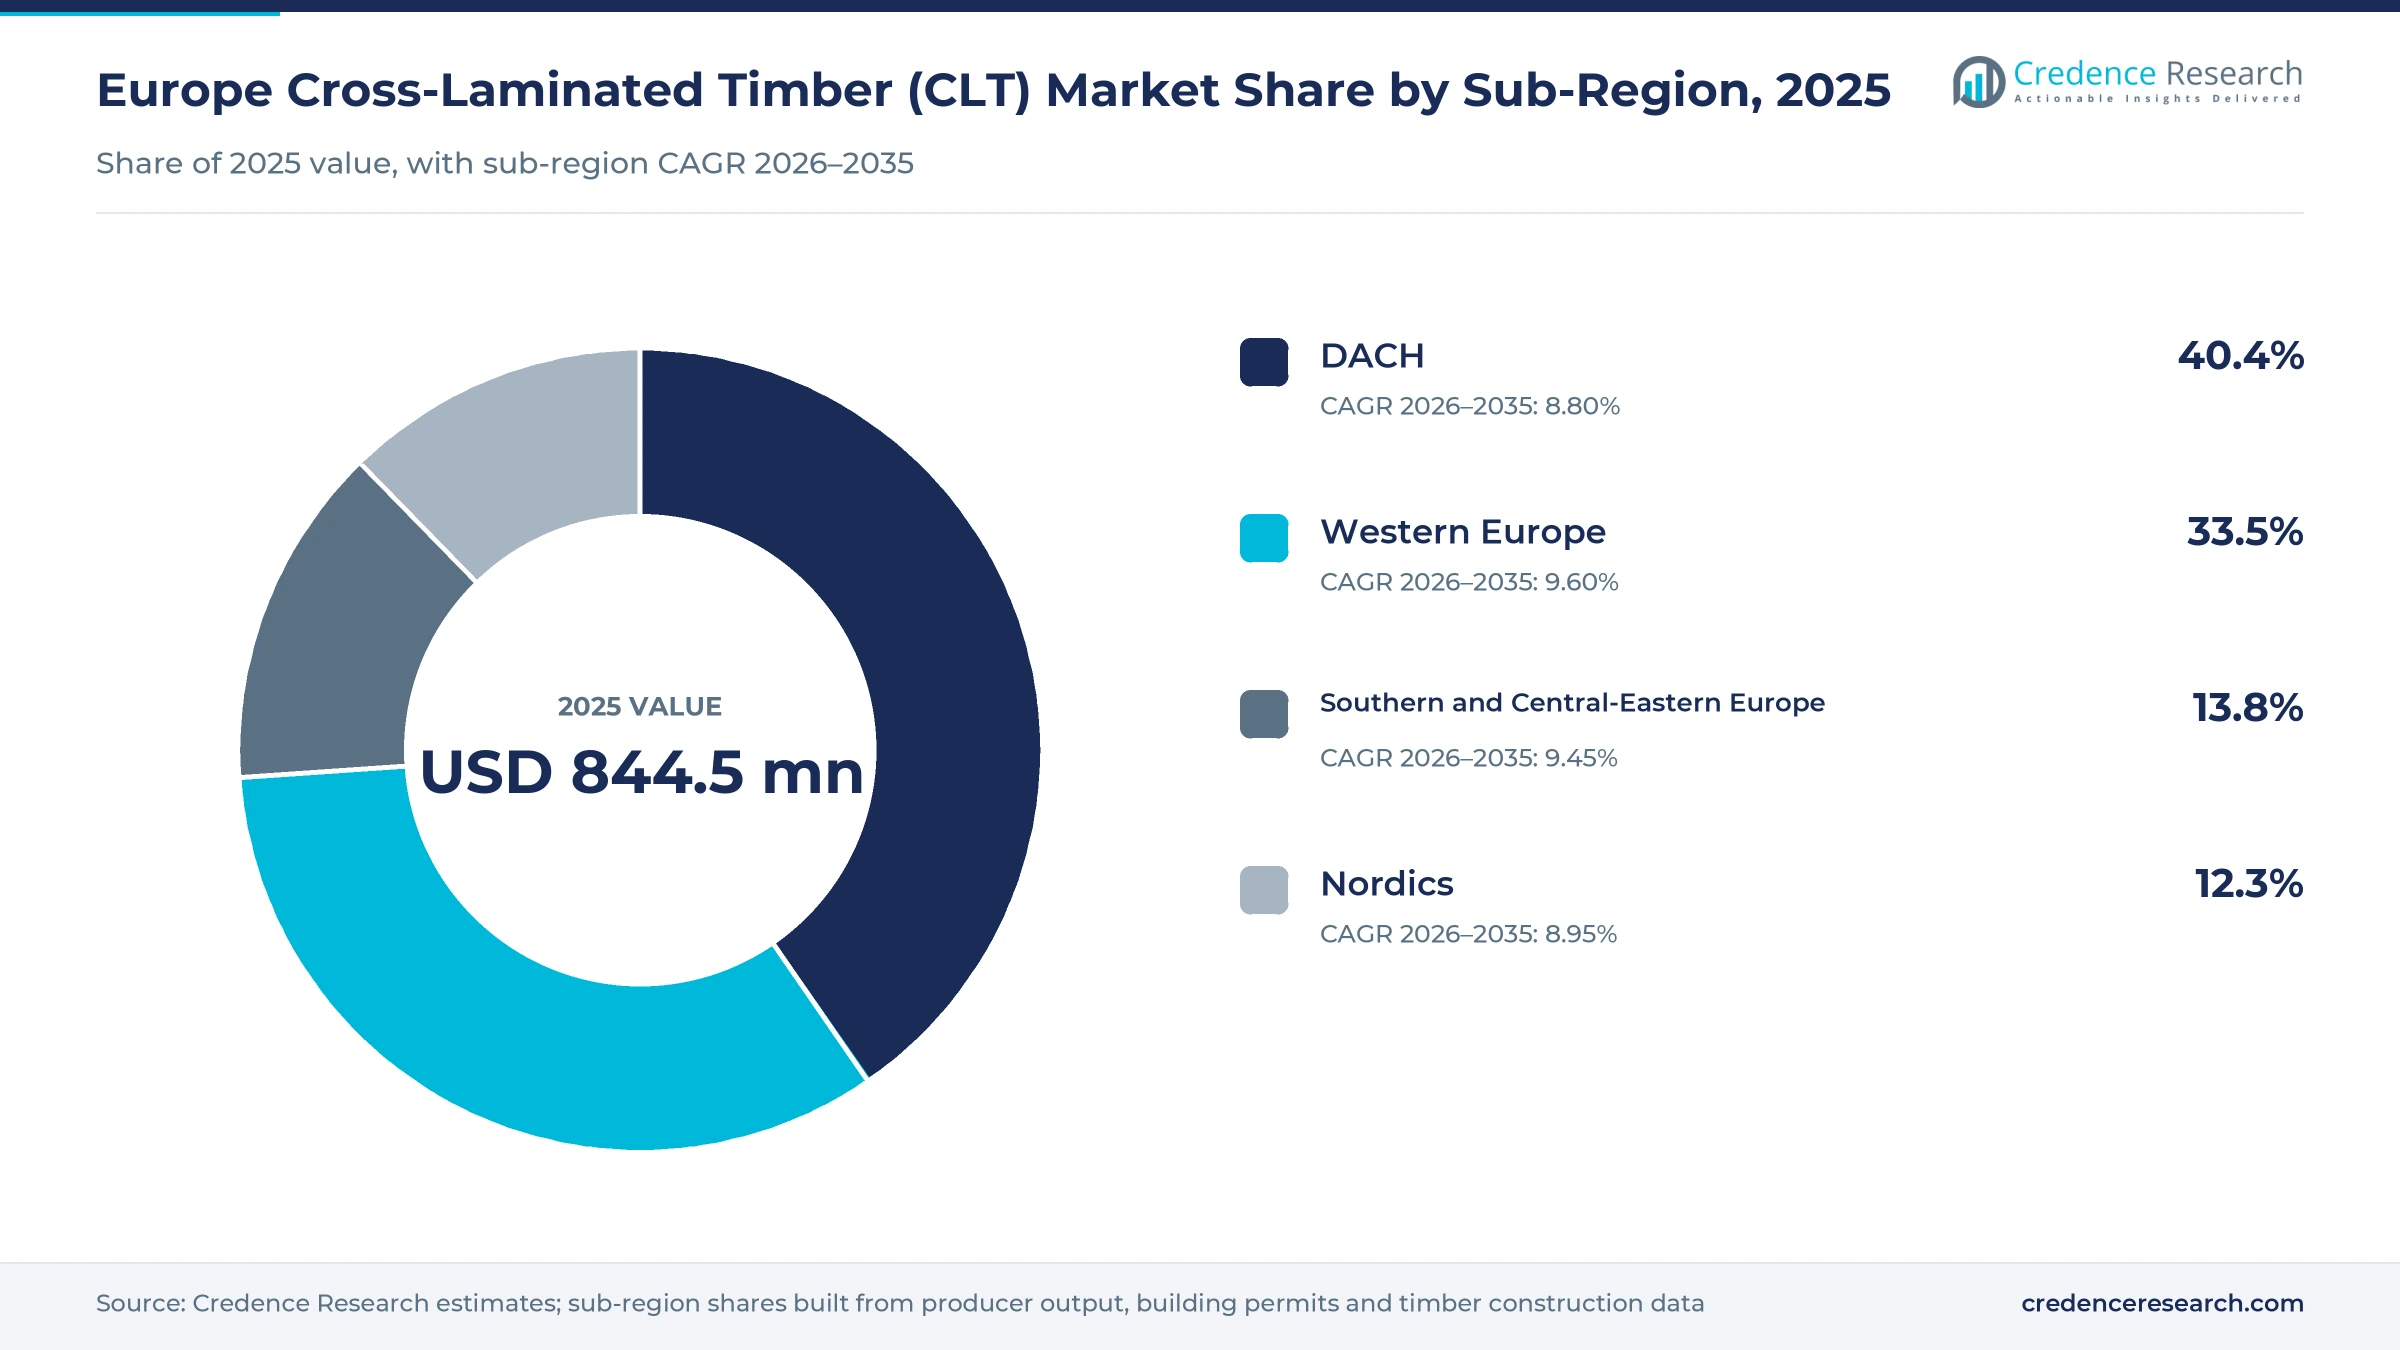Click "Southern and Central-Eastern Europe" legend label
This screenshot has height=1350, width=2400.
(1572, 703)
